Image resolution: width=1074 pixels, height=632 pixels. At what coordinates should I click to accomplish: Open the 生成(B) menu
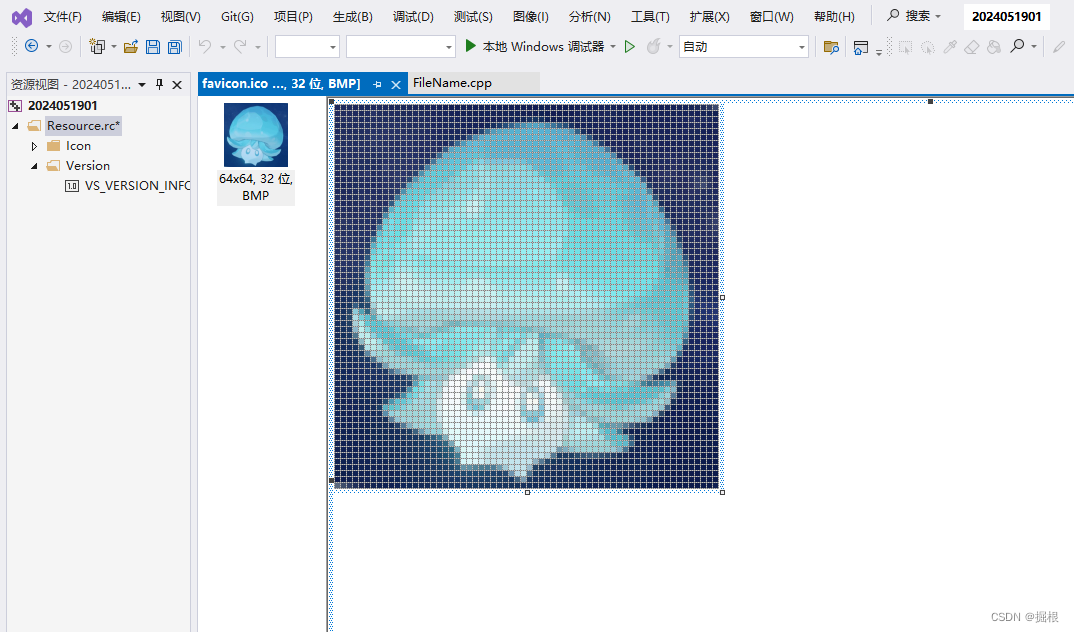[353, 16]
